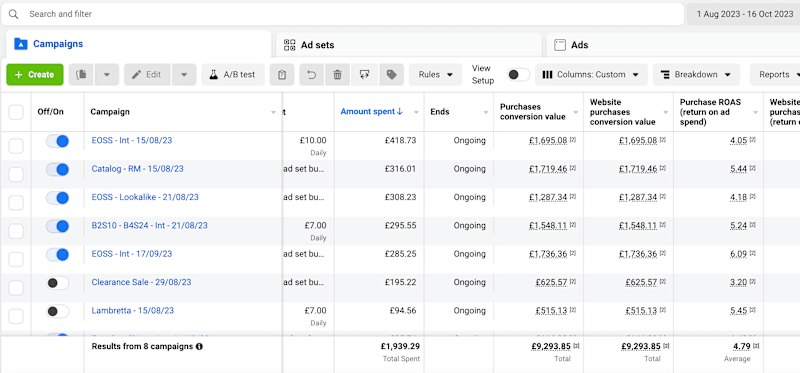Click the Amount spent sort arrow
Image resolution: width=800 pixels, height=373 pixels.
(x=400, y=111)
